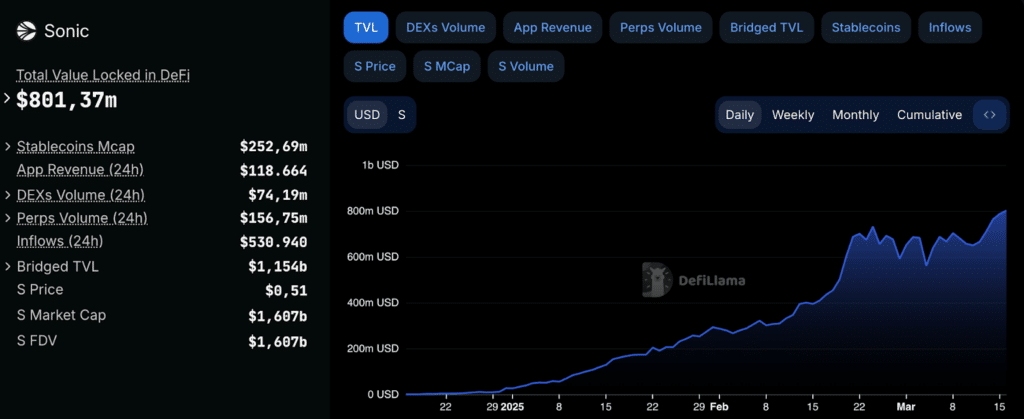The height and width of the screenshot is (419, 1024).
Task: Click the 600m USD axis label
Action: (x=374, y=257)
